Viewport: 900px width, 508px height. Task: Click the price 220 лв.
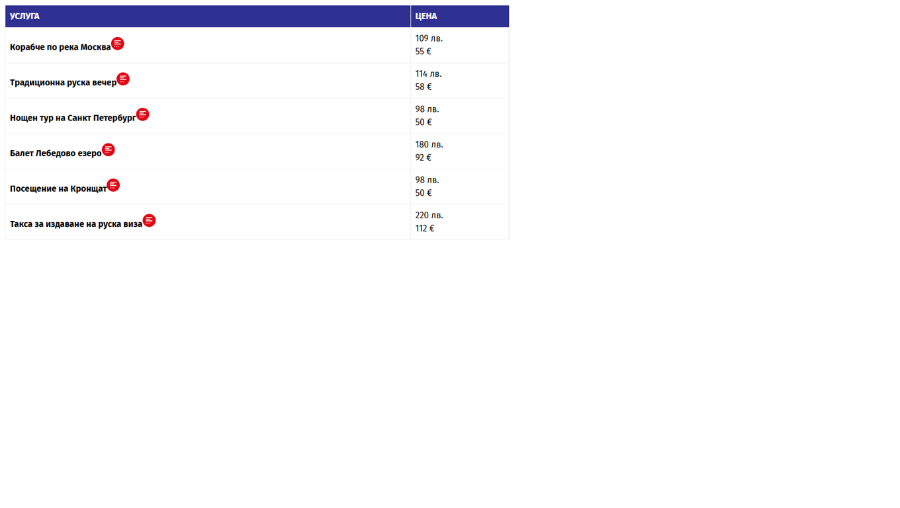(x=429, y=215)
